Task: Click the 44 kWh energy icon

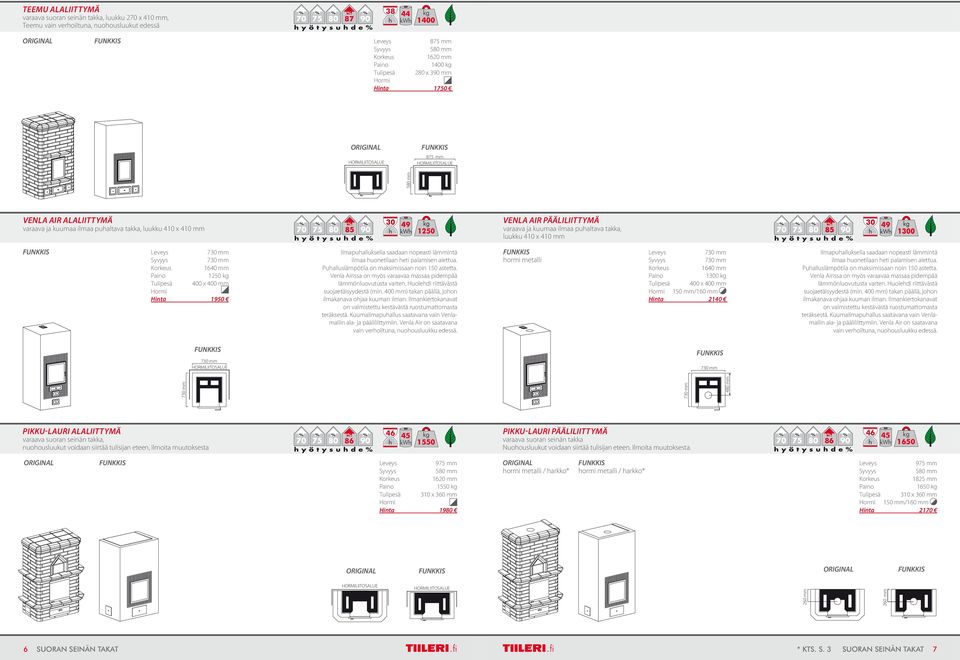Action: [x=405, y=16]
